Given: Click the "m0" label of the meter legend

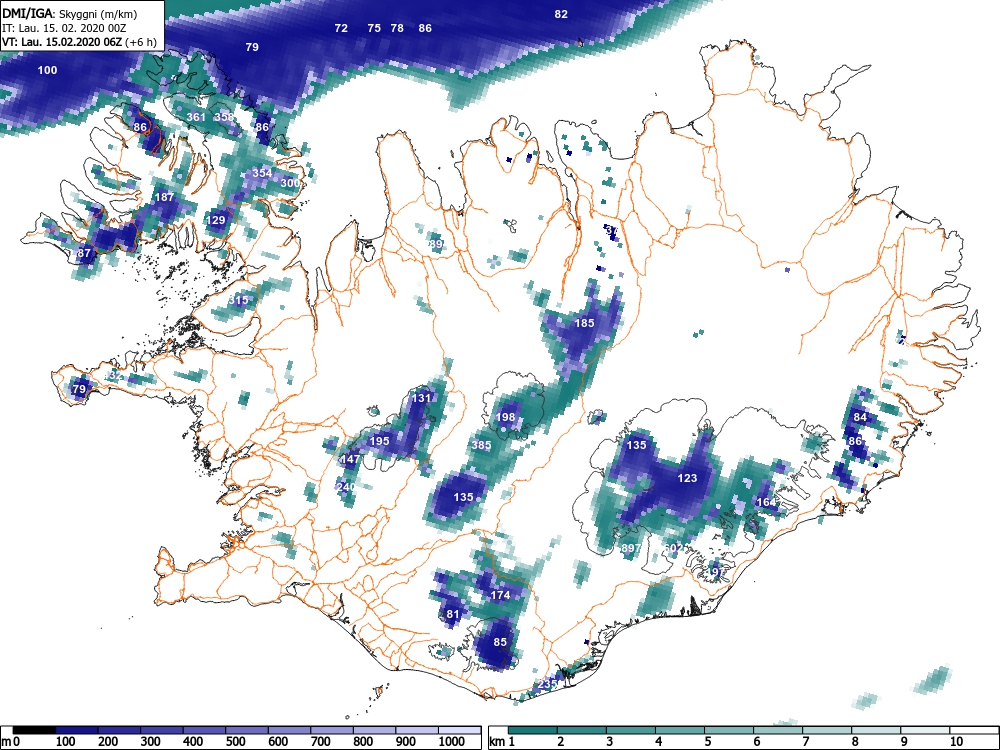Looking at the screenshot, I should (x=11, y=742).
